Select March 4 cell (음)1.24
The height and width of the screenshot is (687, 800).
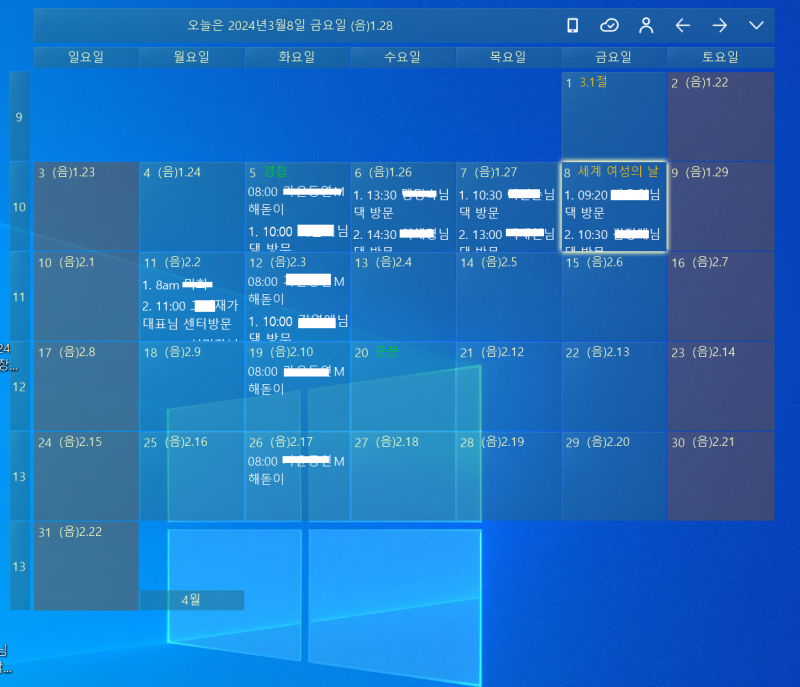pos(192,207)
